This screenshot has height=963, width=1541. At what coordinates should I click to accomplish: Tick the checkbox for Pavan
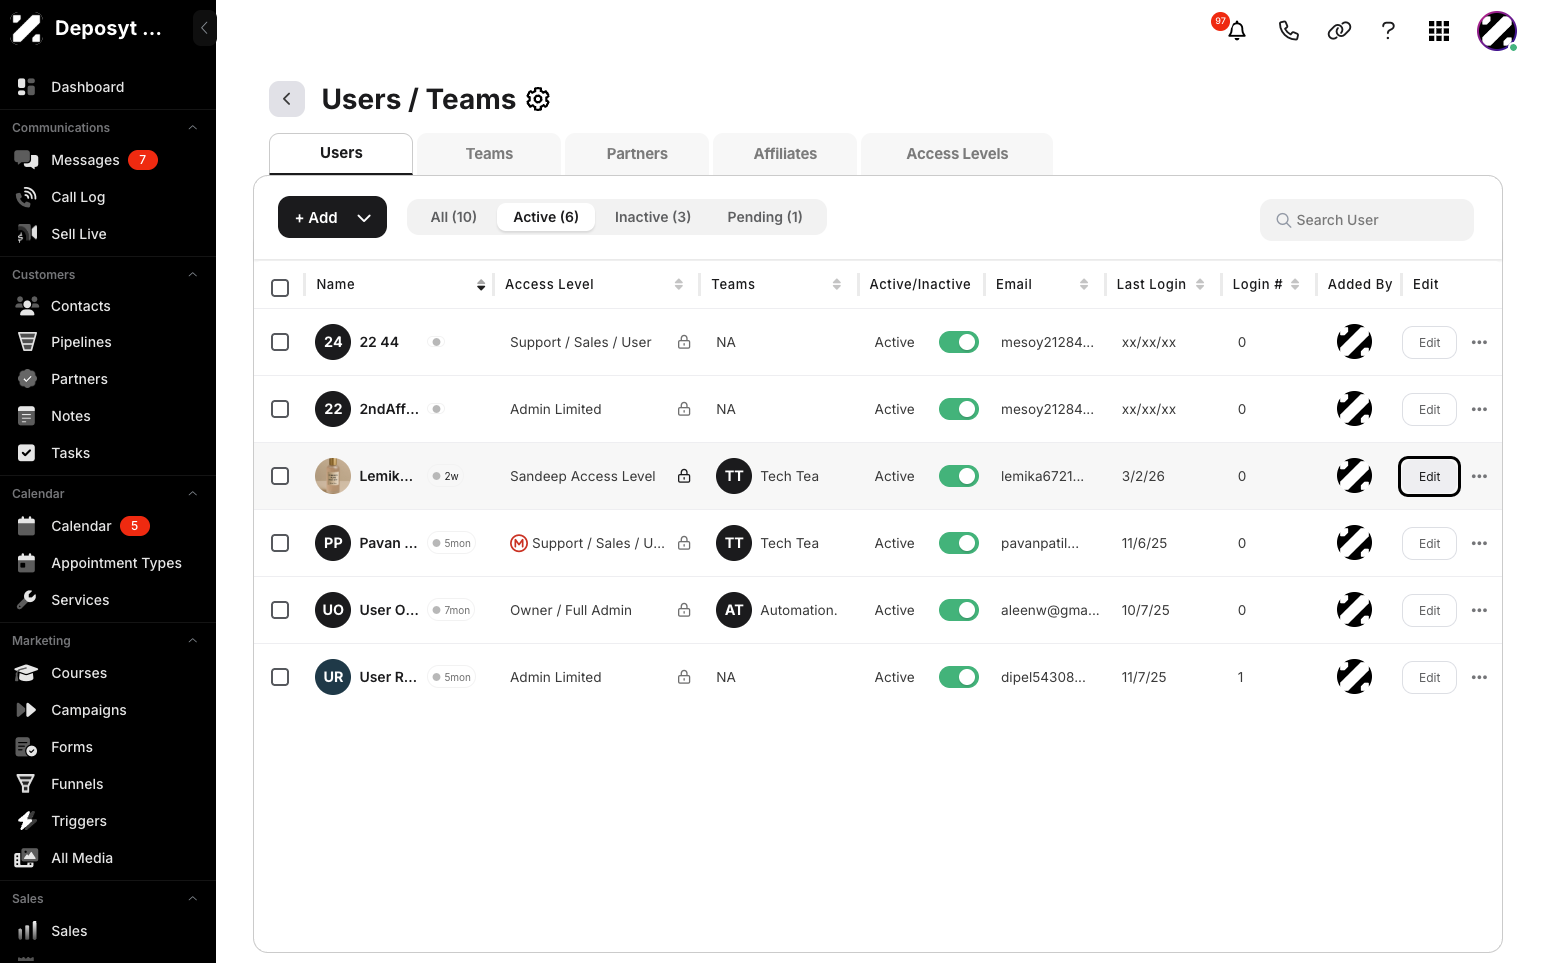pos(280,543)
